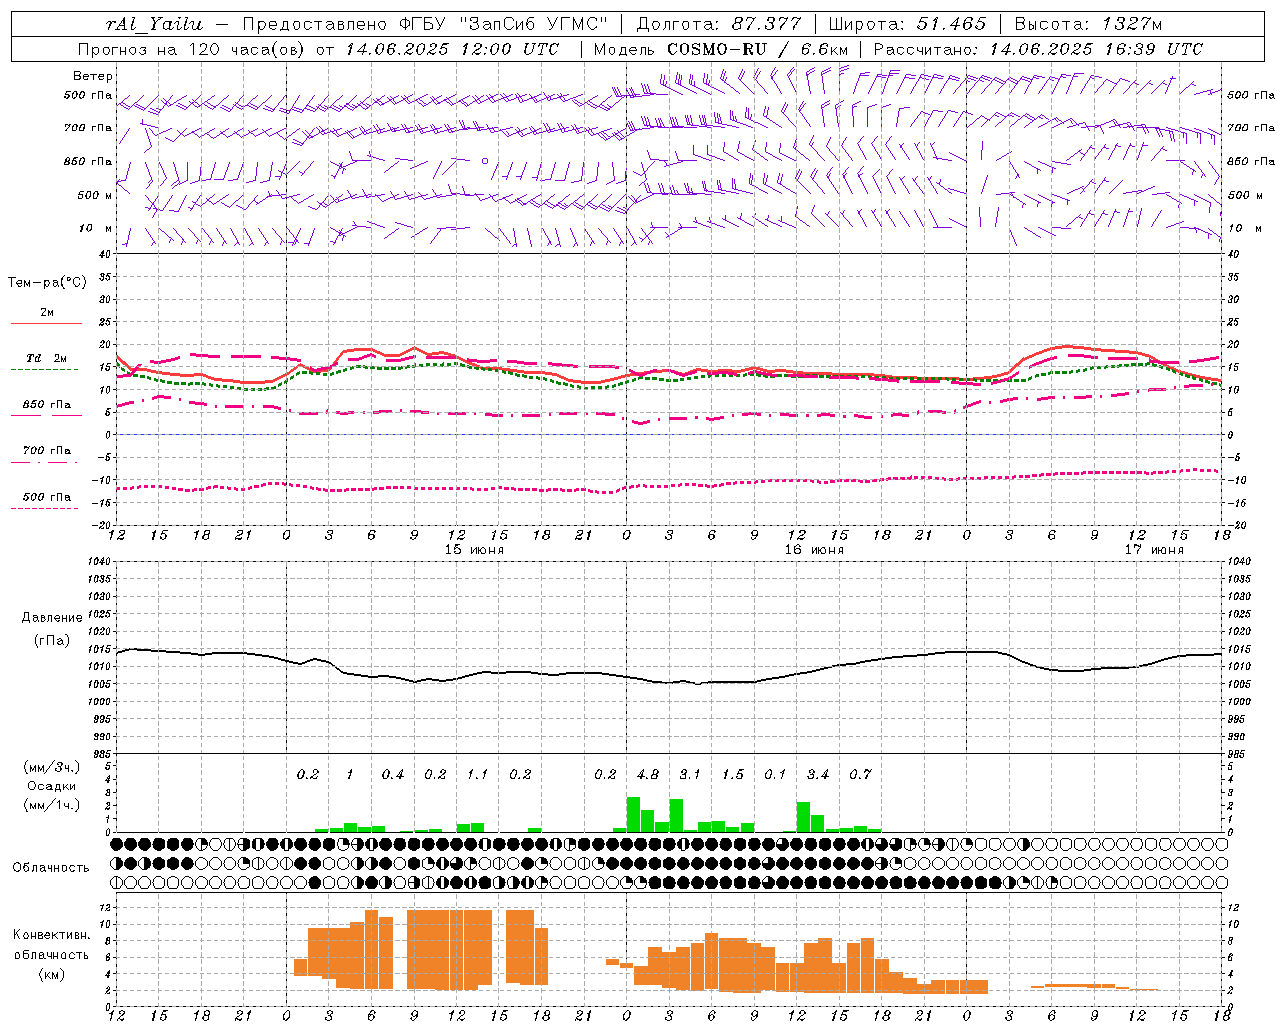
Task: Click the calculation time 14.06.2025 16:39 UTC
Action: coord(1096,49)
